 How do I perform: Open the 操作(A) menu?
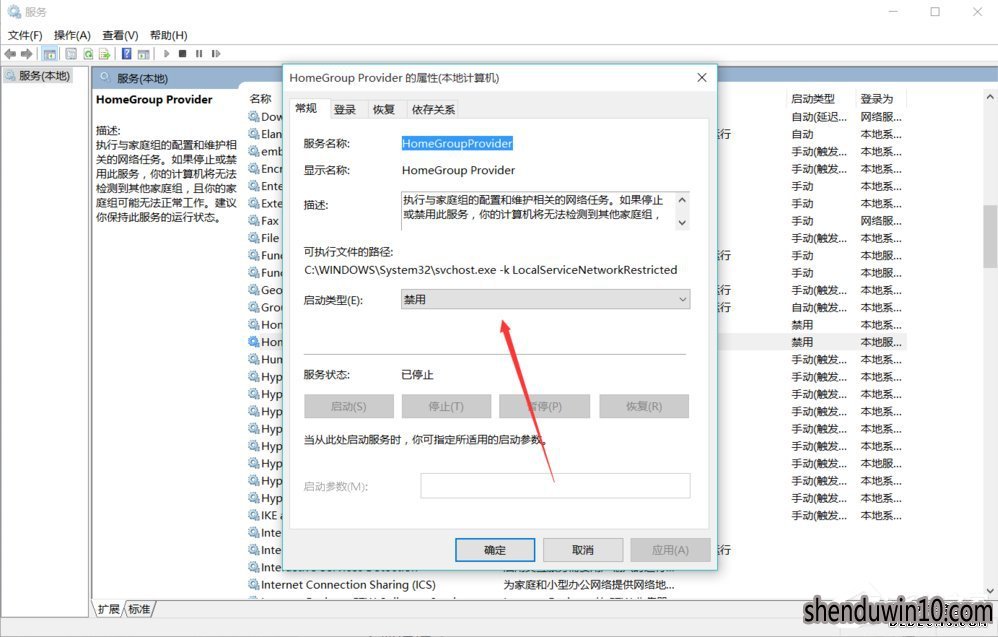[x=72, y=35]
